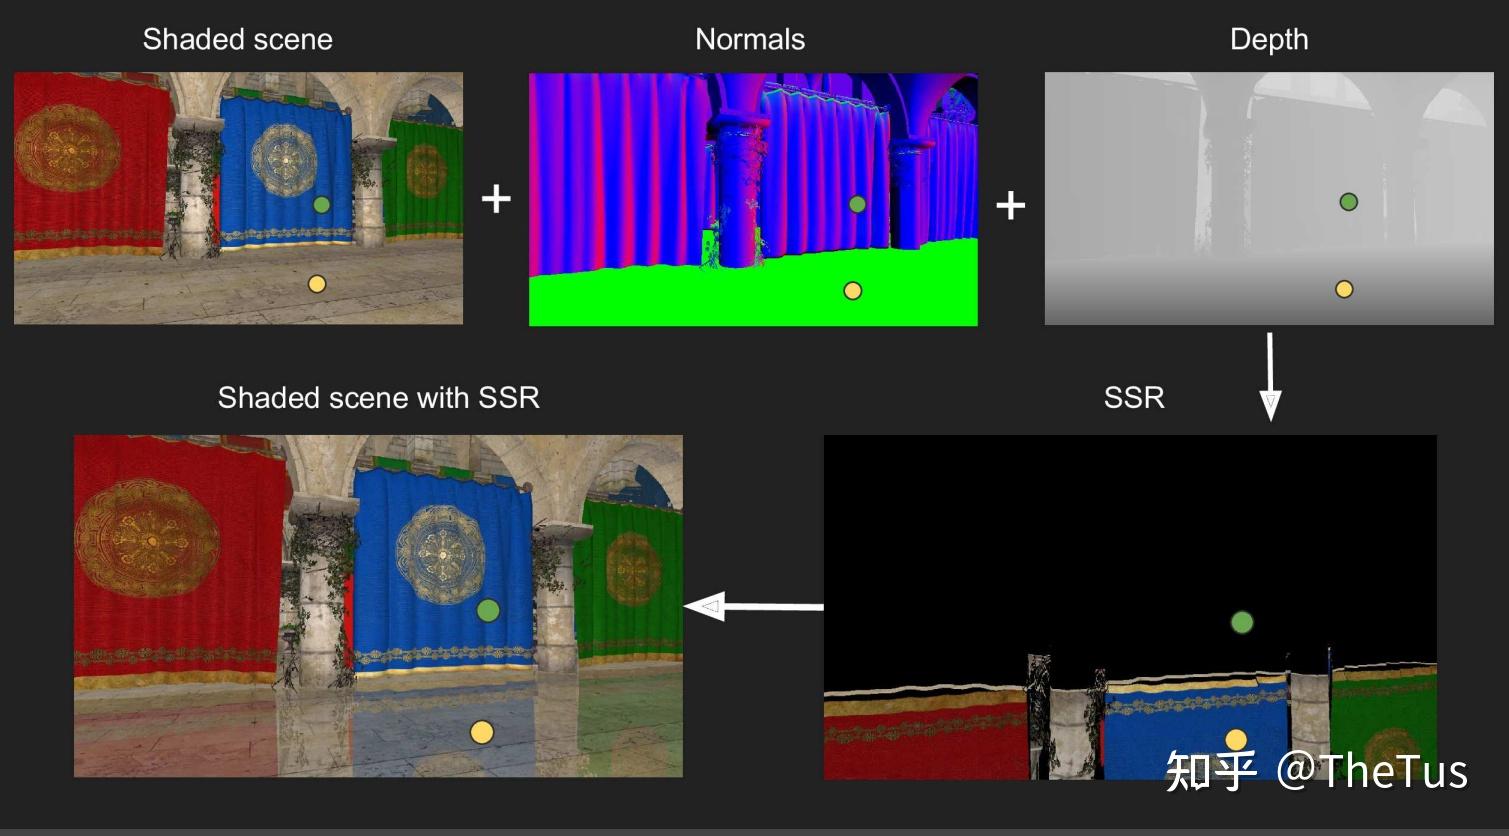The height and width of the screenshot is (836, 1509).
Task: Click the green marker dot on the Shaded scene image
Action: click(322, 204)
